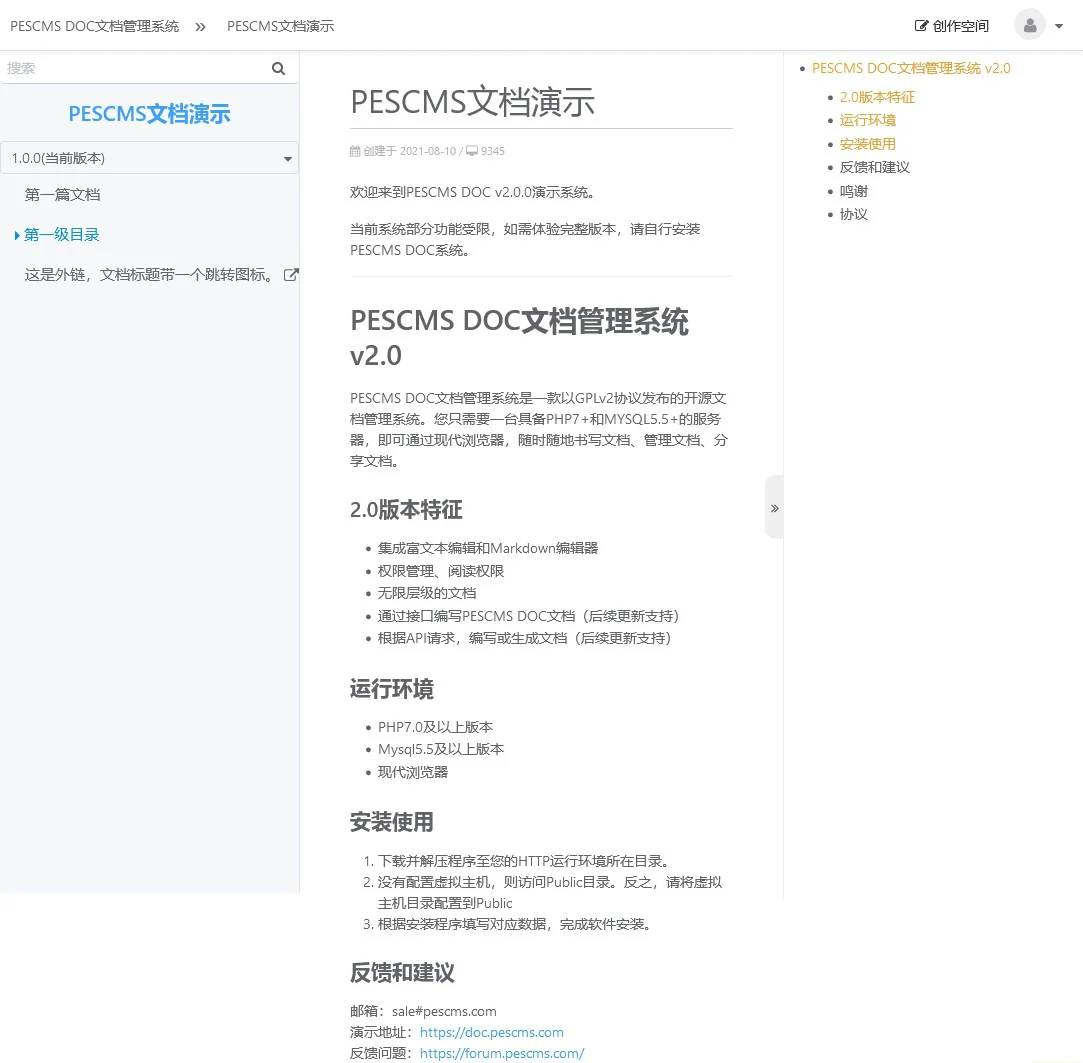The height and width of the screenshot is (1063, 1083).
Task: Click the search magnifier icon
Action: tap(278, 68)
